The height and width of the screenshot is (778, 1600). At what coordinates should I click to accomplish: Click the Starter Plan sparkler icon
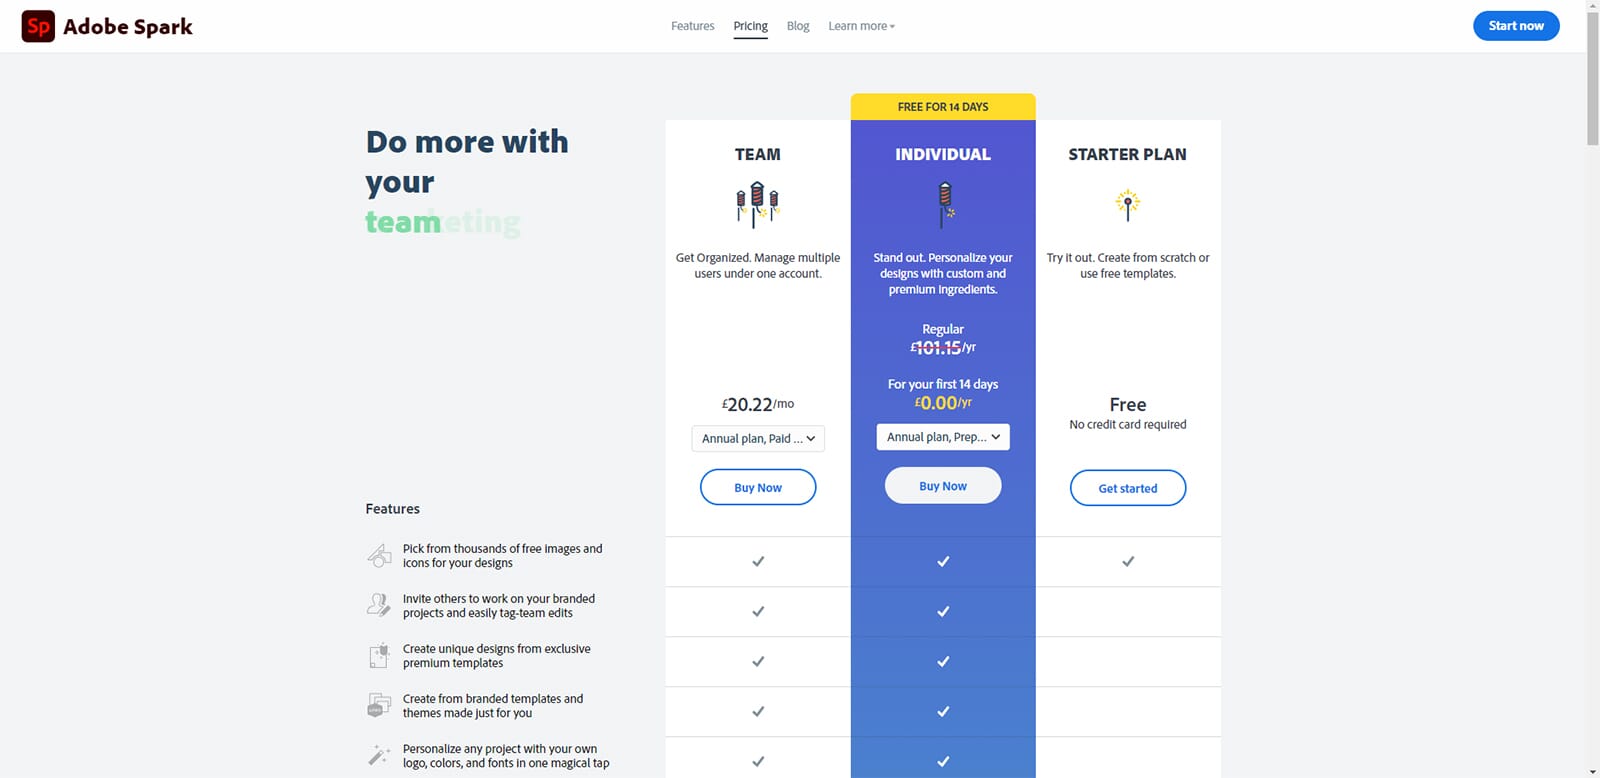point(1128,204)
